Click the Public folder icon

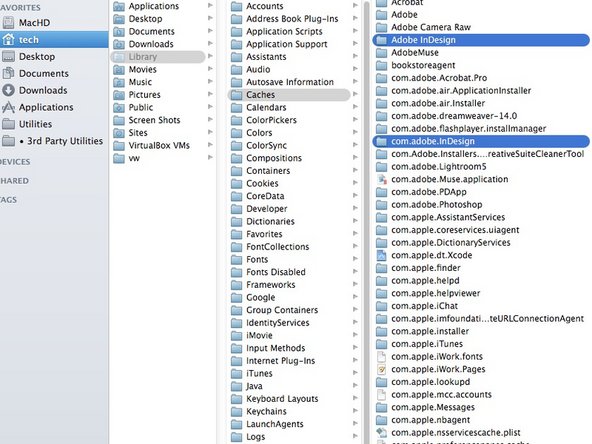119,108
